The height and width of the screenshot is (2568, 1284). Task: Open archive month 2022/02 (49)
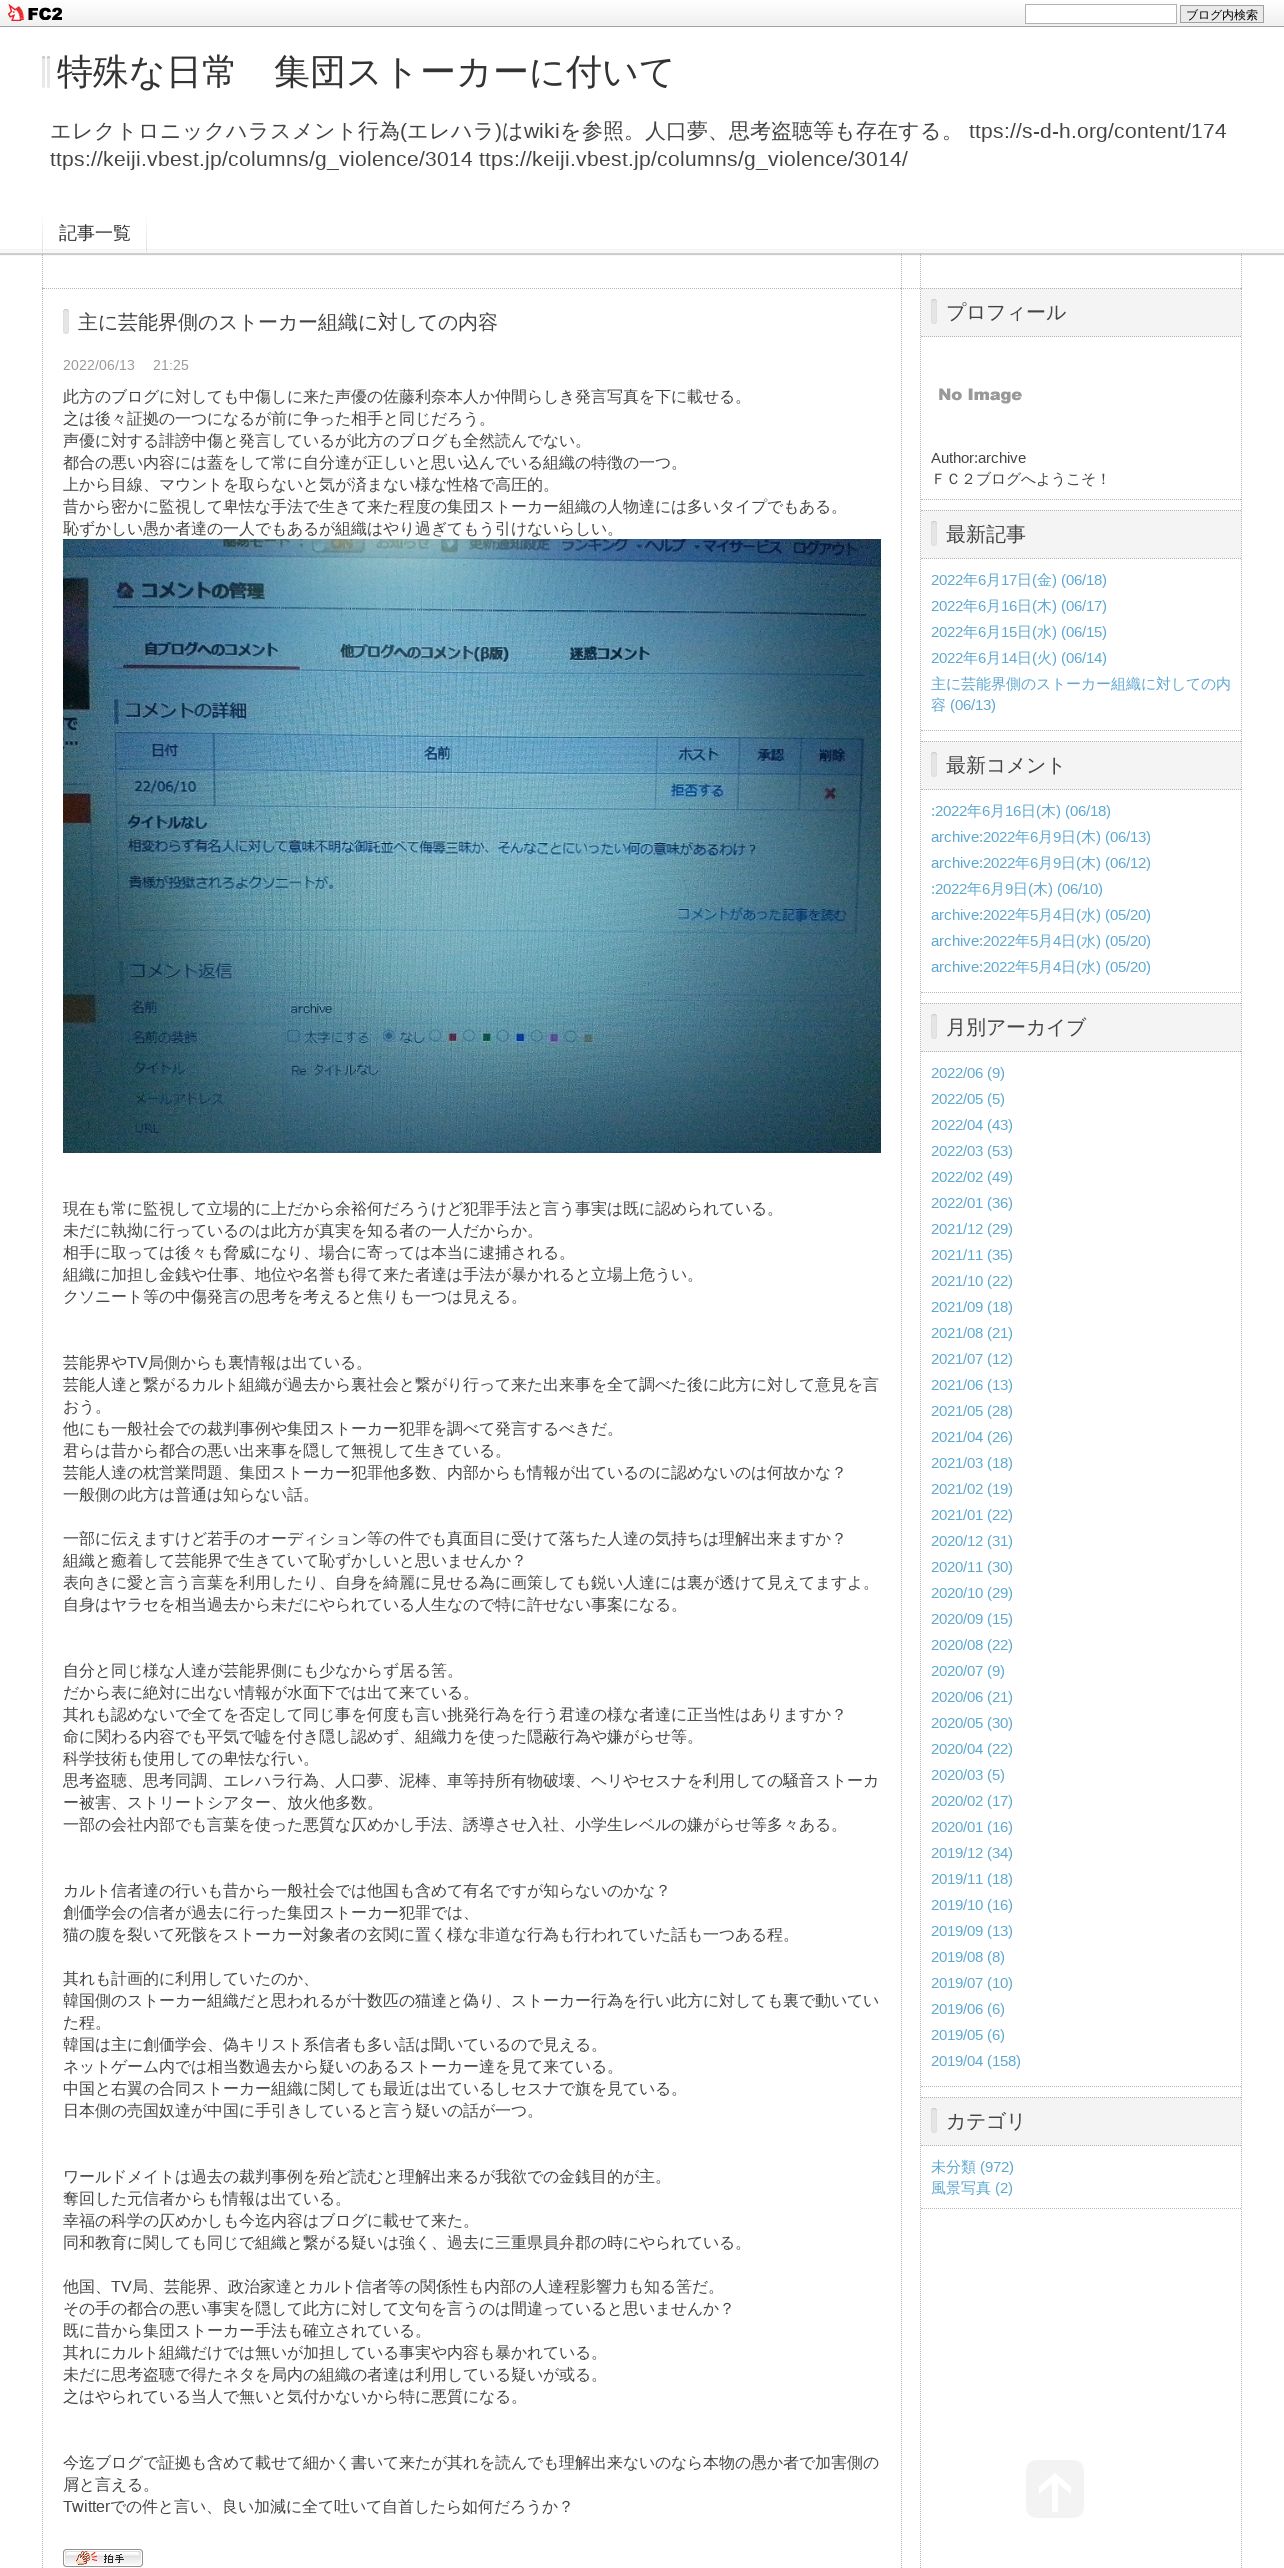pos(971,1177)
